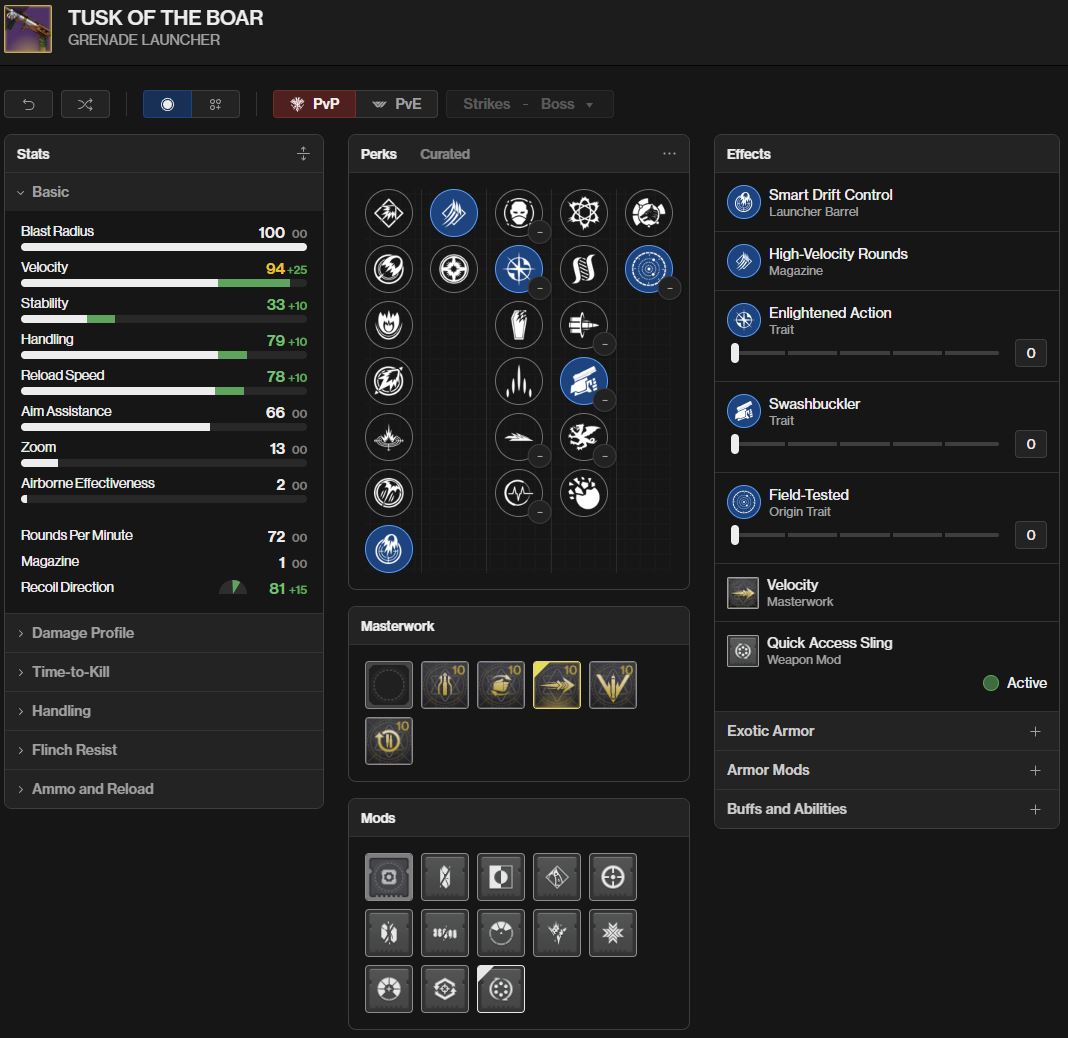Viewport: 1068px width, 1038px height.
Task: Click the Stats panel expand/collapse arrows icon
Action: pos(303,154)
